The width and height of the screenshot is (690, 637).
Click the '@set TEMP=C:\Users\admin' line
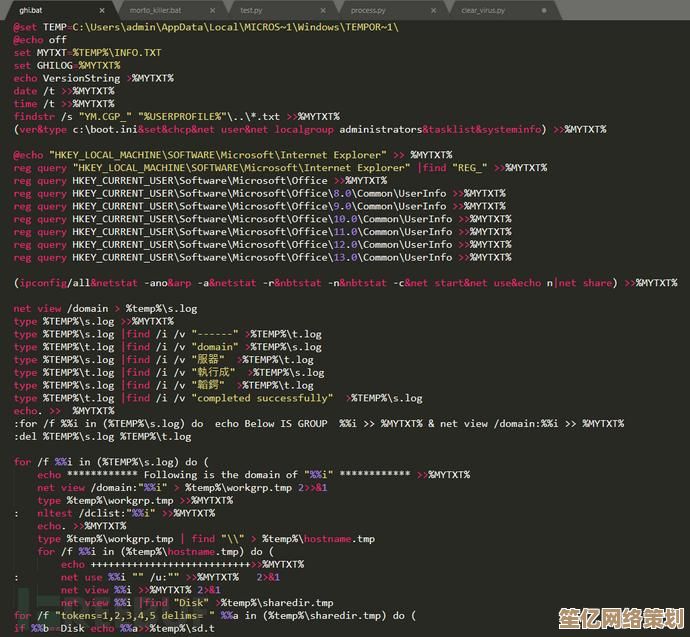tap(206, 27)
